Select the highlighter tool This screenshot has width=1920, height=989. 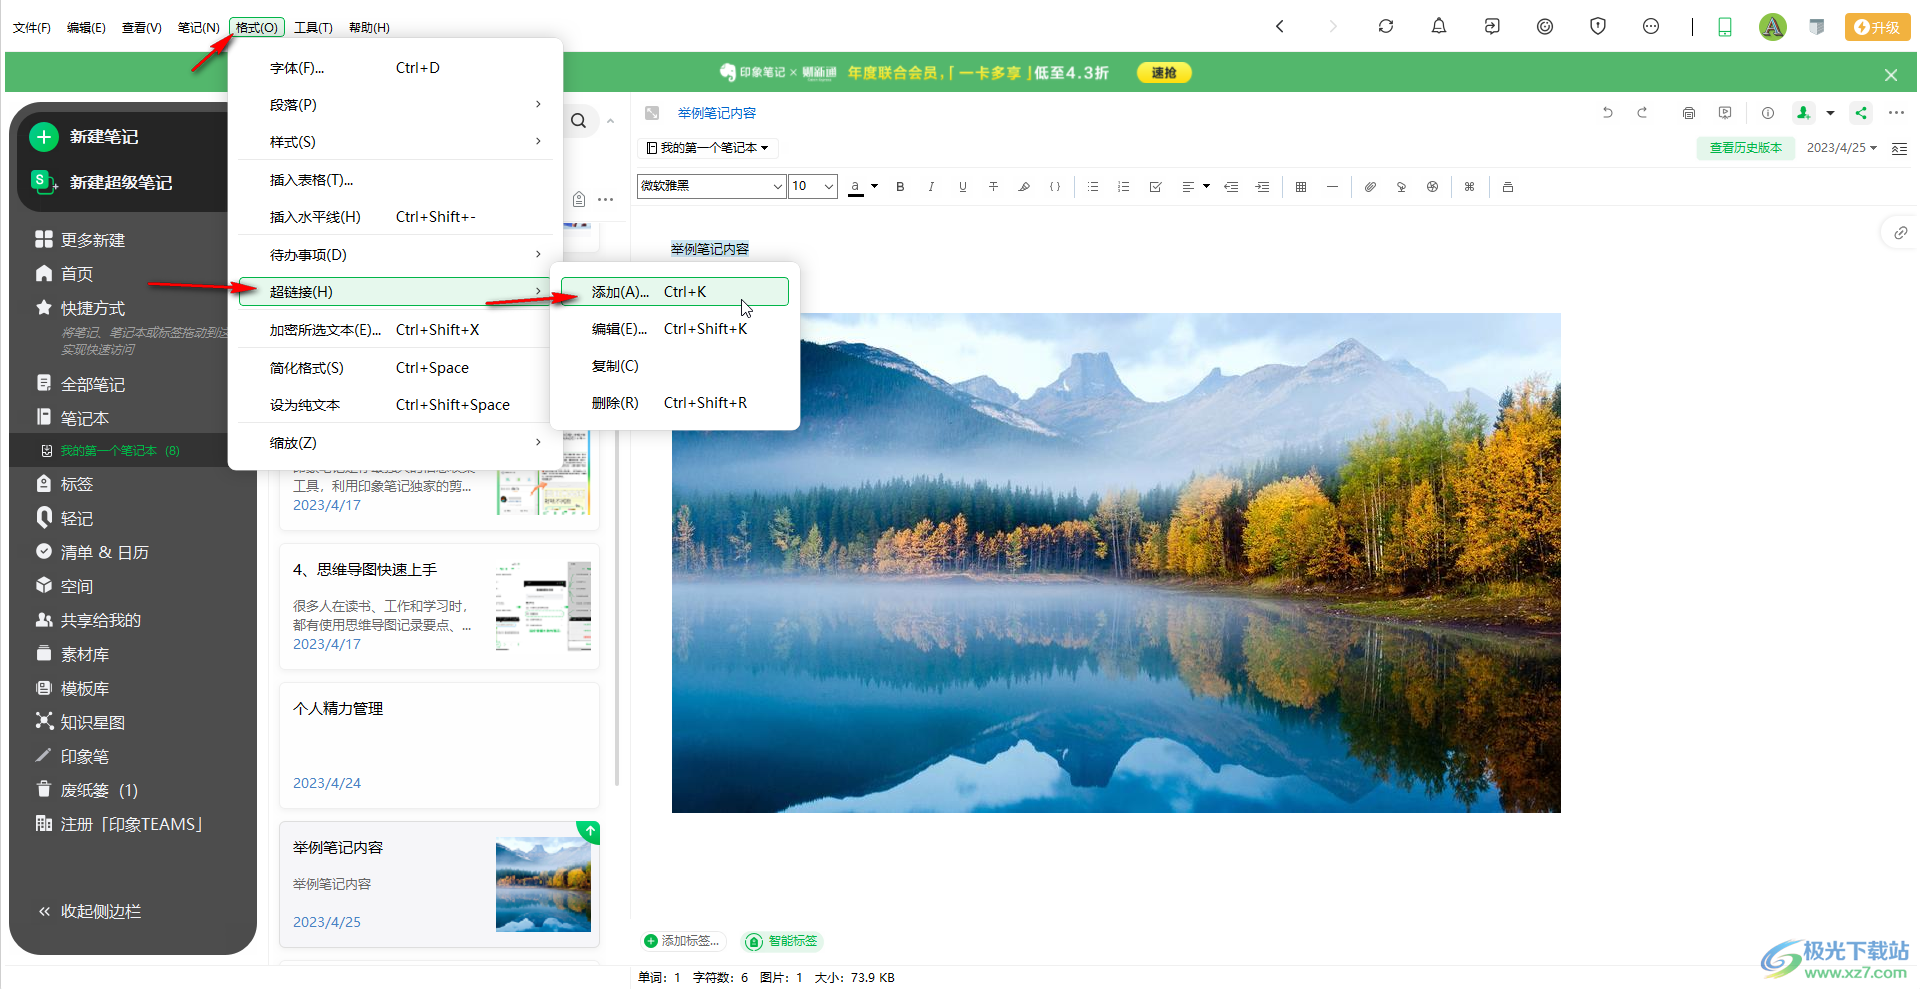point(1024,187)
